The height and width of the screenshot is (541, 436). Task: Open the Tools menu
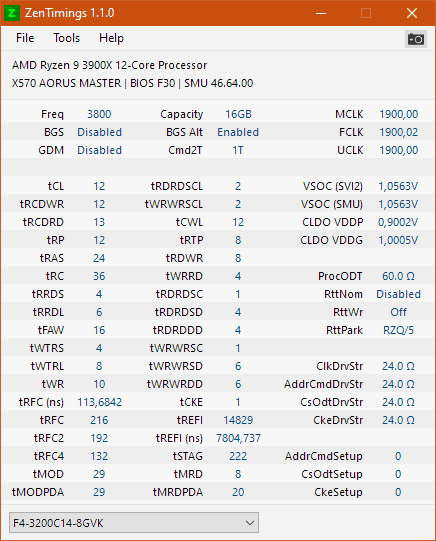pyautogui.click(x=66, y=38)
